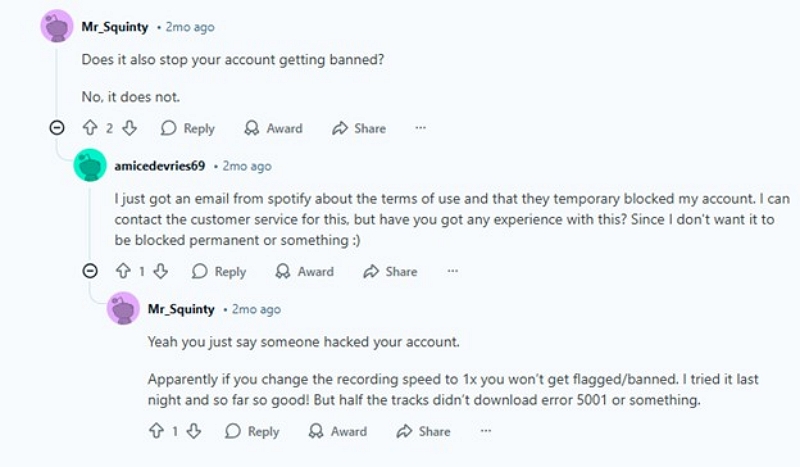Open more options on amicedevries69's comment
Viewport: 800px width, 467px height.
452,271
